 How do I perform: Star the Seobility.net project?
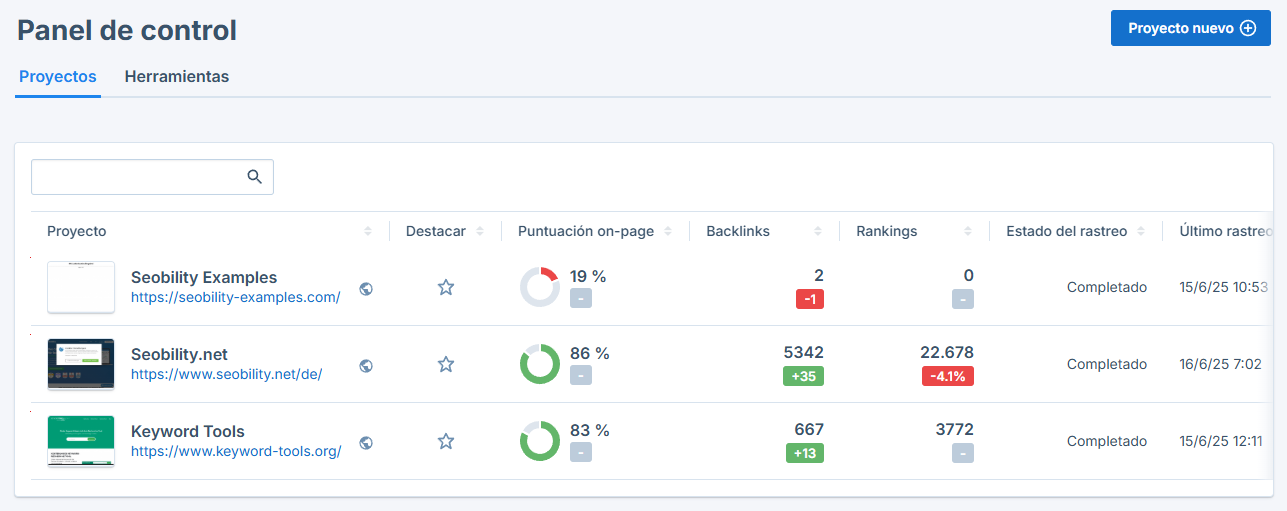coord(446,364)
